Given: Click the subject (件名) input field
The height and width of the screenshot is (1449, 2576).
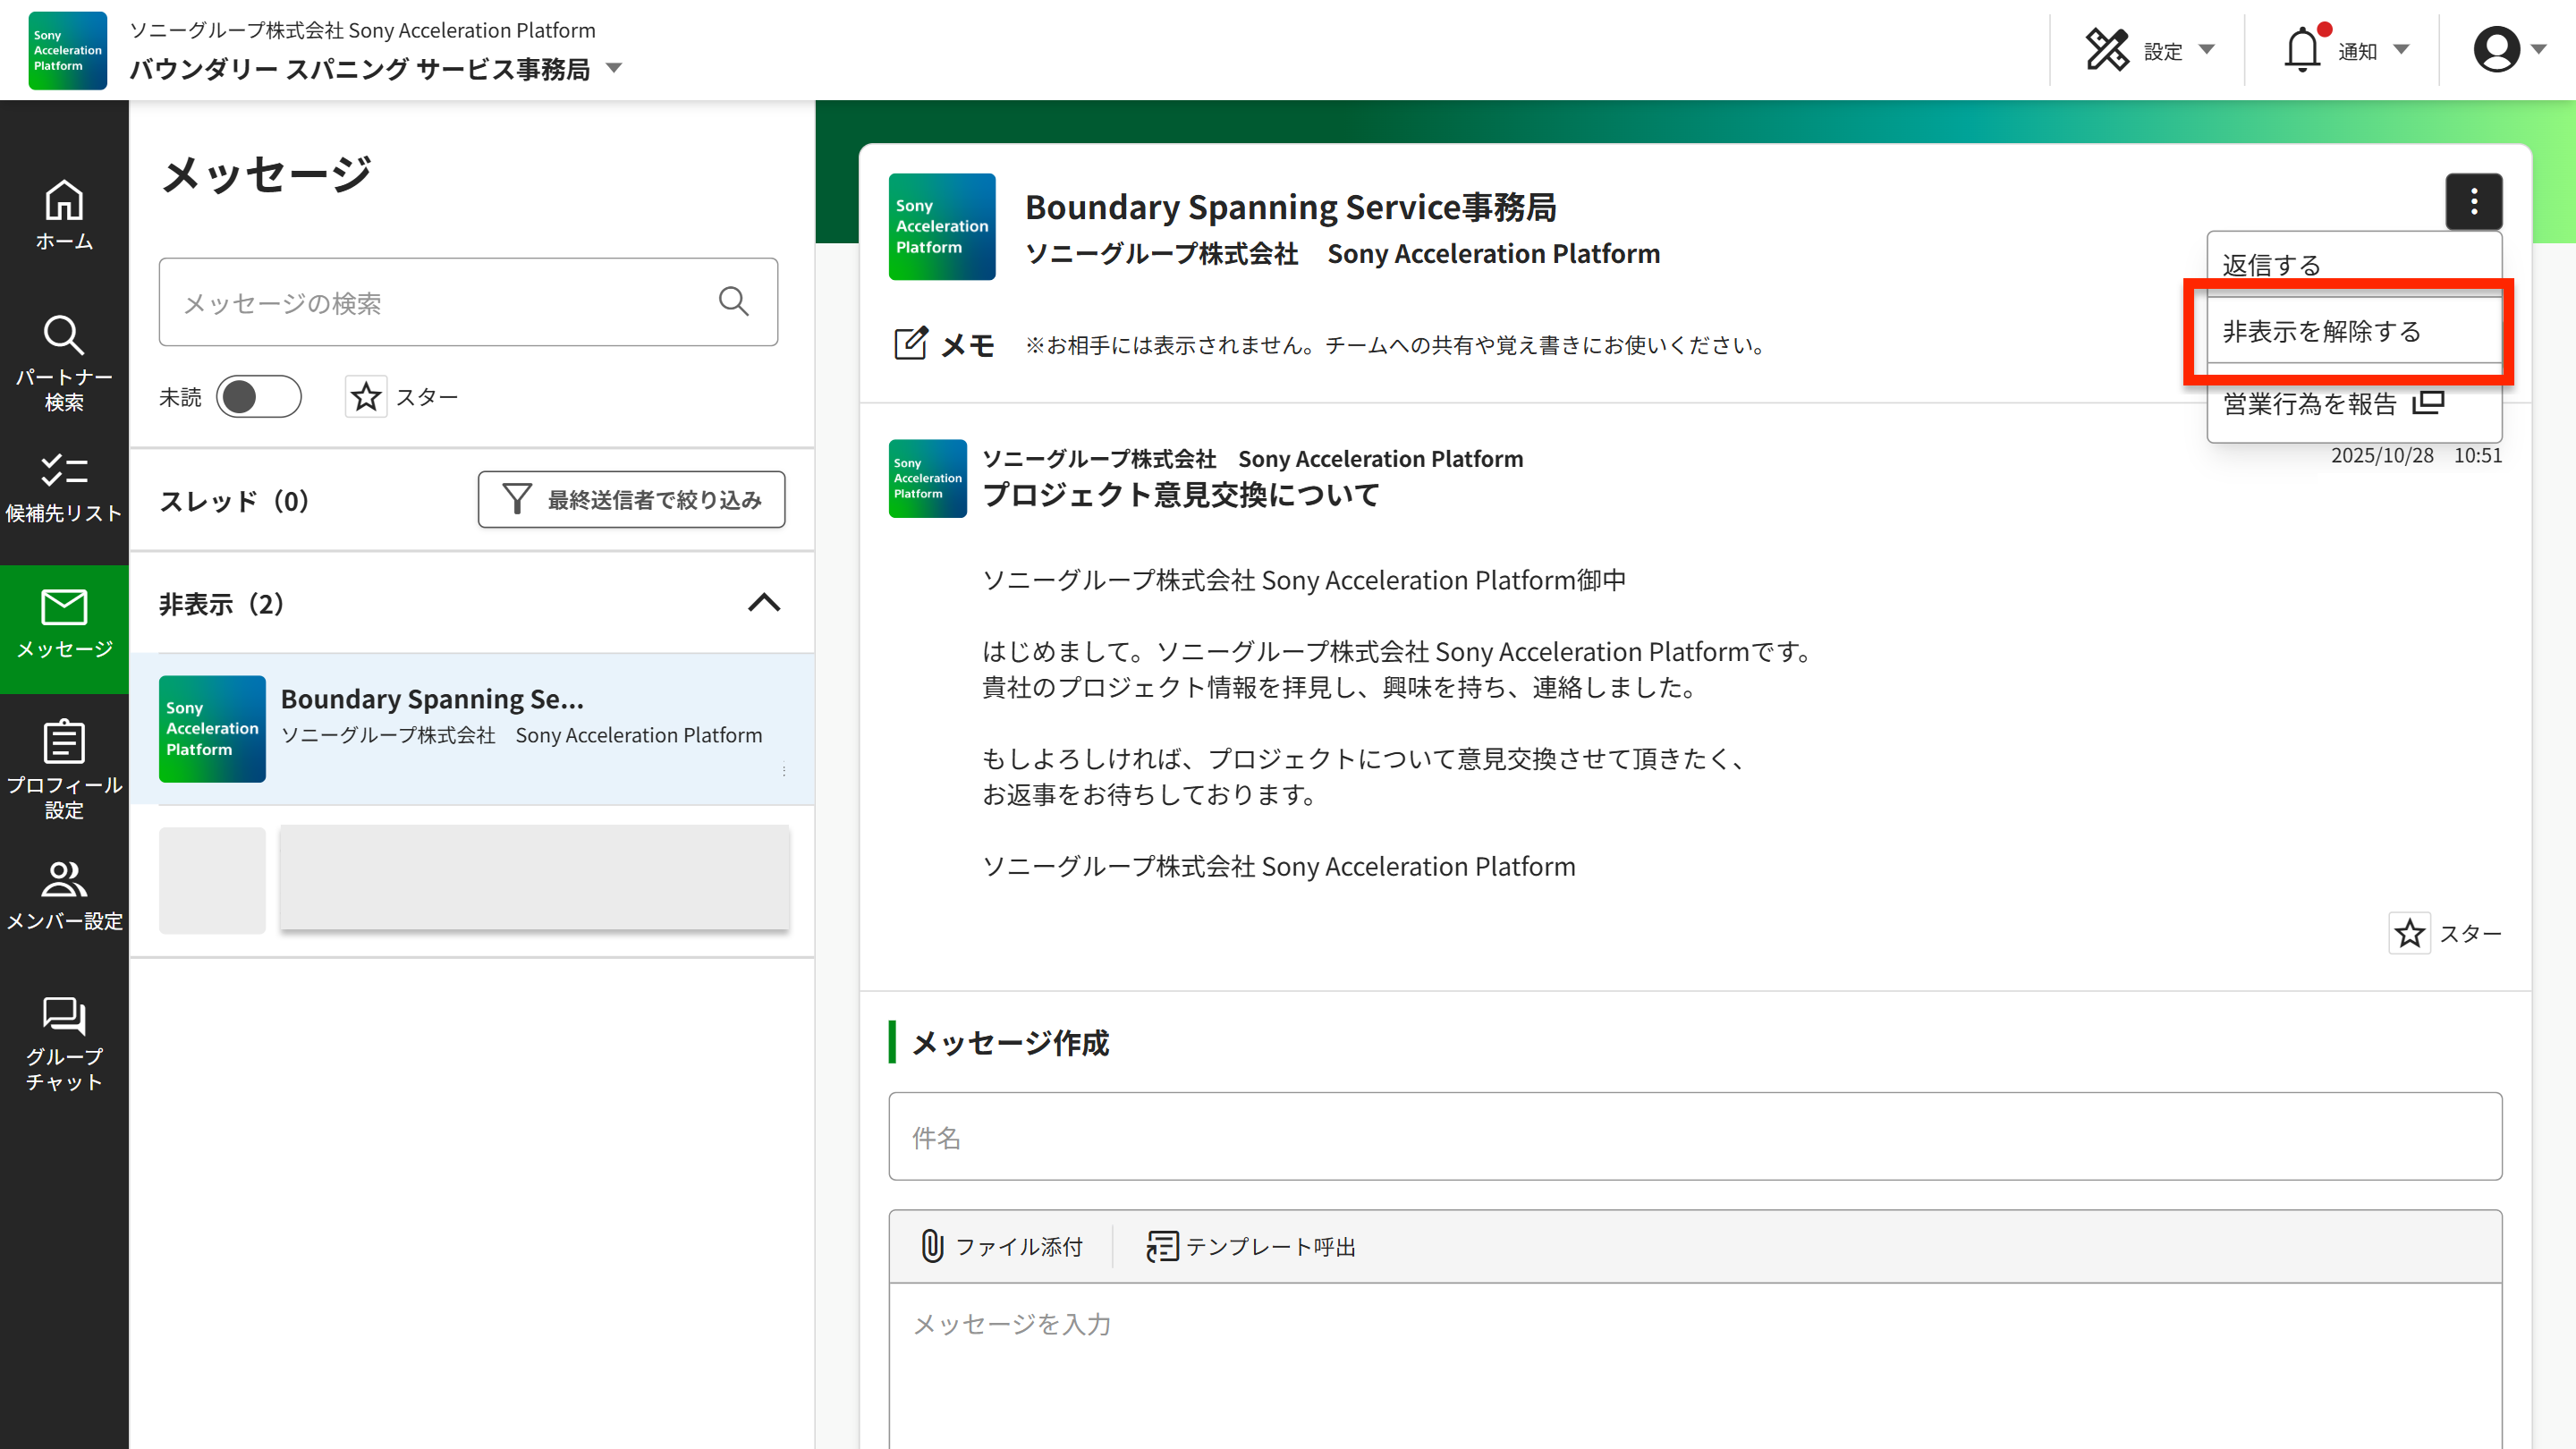Looking at the screenshot, I should pyautogui.click(x=1694, y=1136).
